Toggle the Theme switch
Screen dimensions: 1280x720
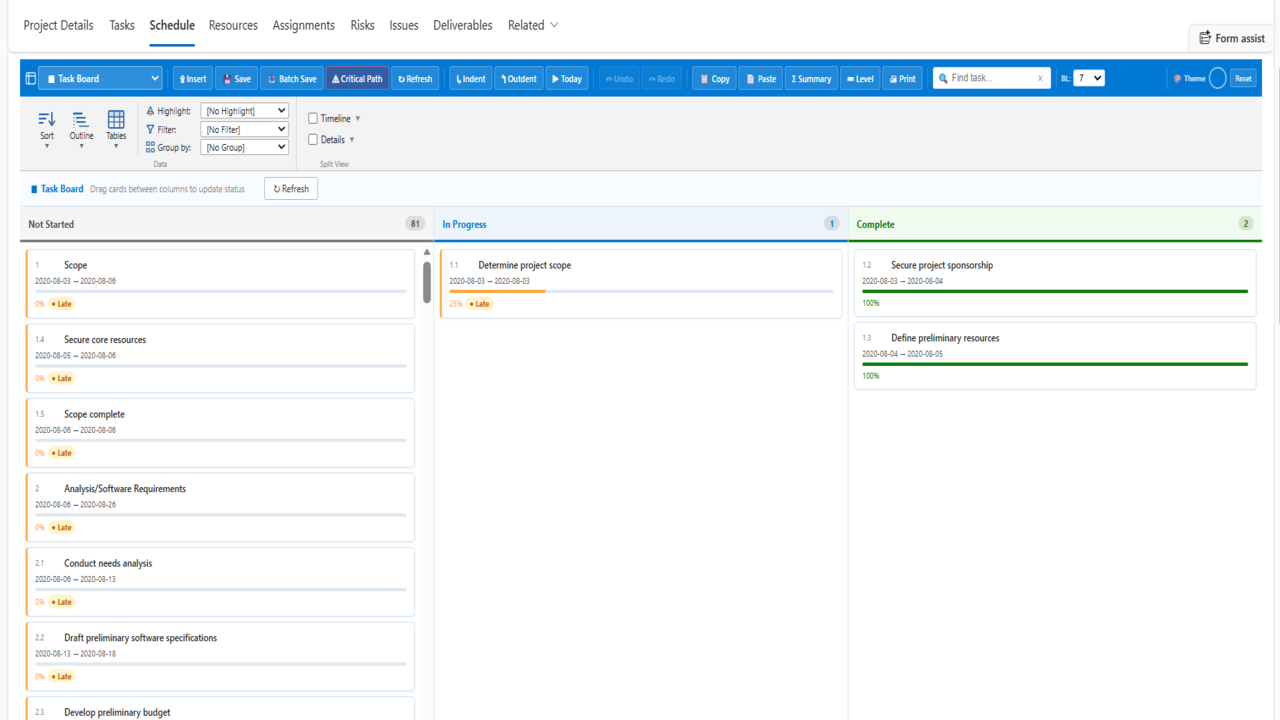pyautogui.click(x=1217, y=78)
